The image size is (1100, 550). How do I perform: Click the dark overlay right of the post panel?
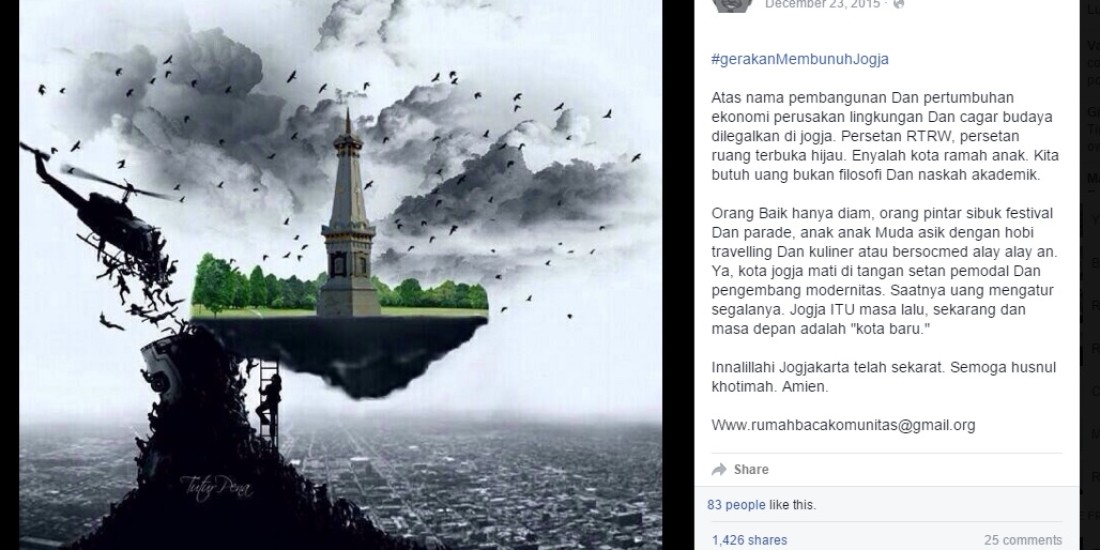coord(1089,275)
